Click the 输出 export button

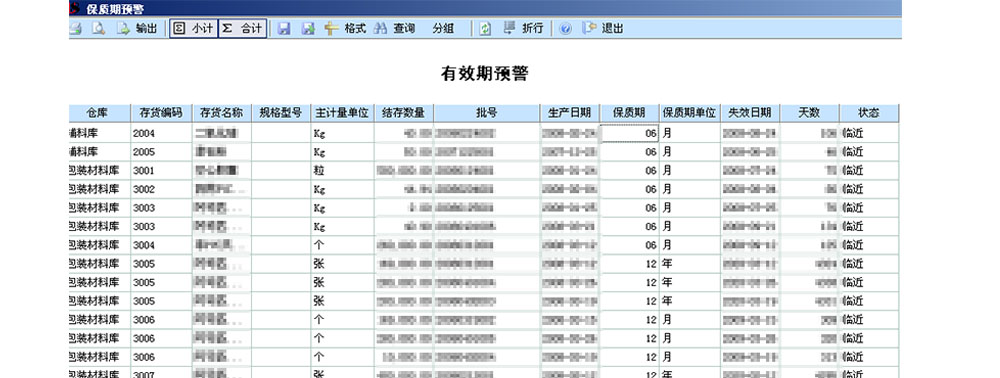coord(136,29)
